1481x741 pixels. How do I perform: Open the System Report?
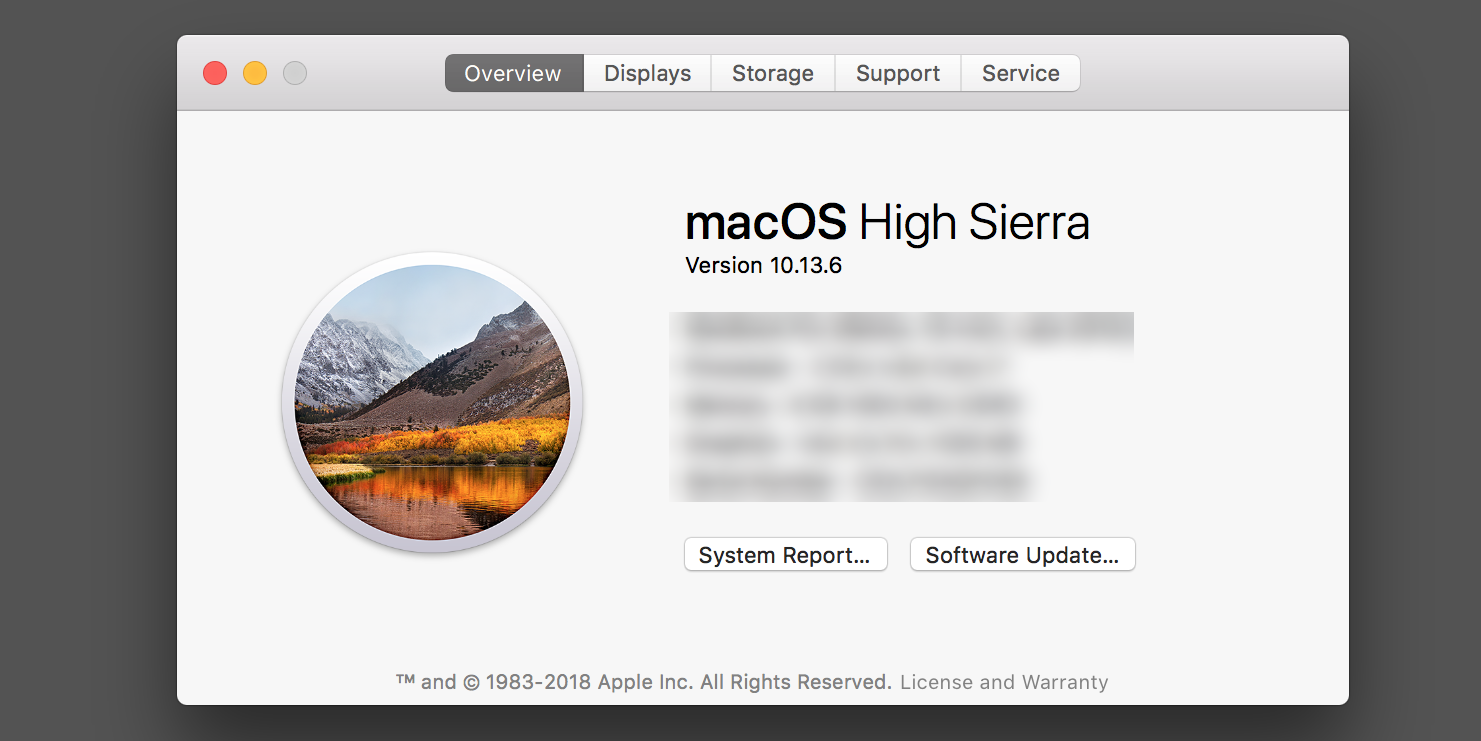786,555
